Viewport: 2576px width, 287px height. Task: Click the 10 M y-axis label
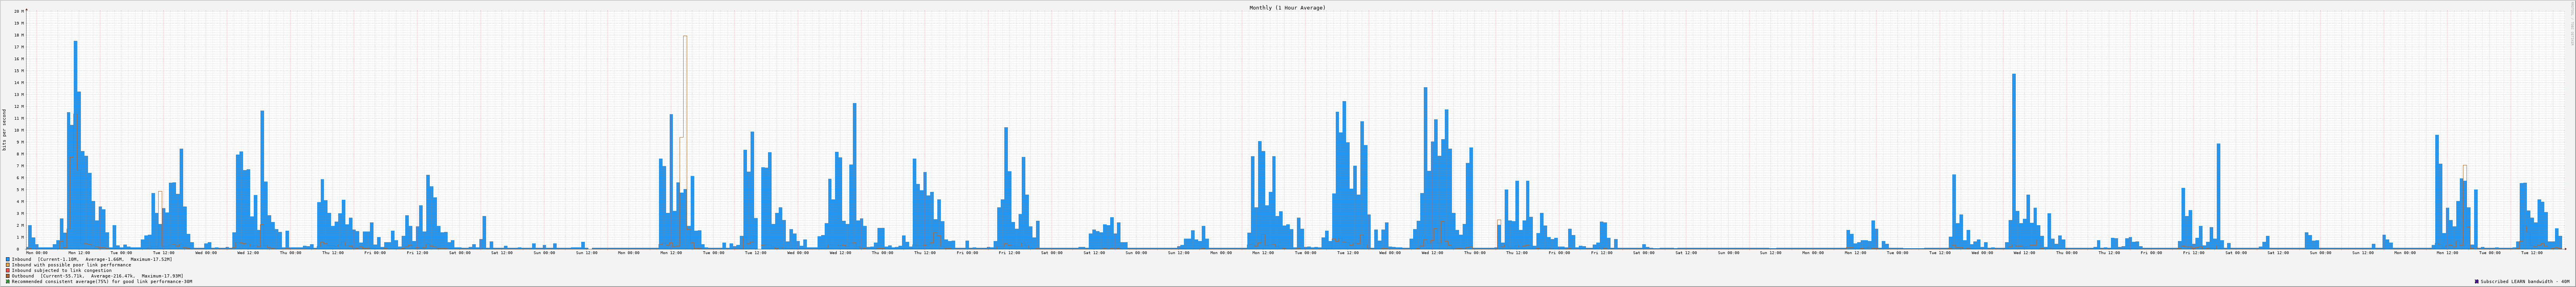[18, 130]
